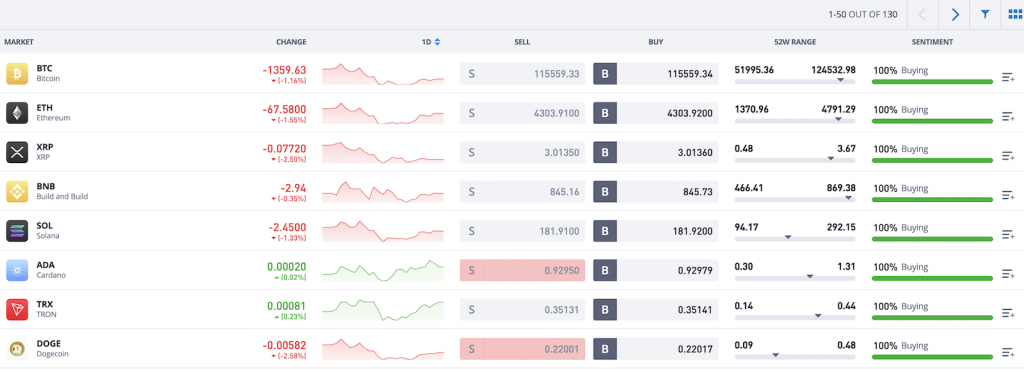Buy SOL at 181.9200
Screen dimensions: 1024x372
coord(656,231)
